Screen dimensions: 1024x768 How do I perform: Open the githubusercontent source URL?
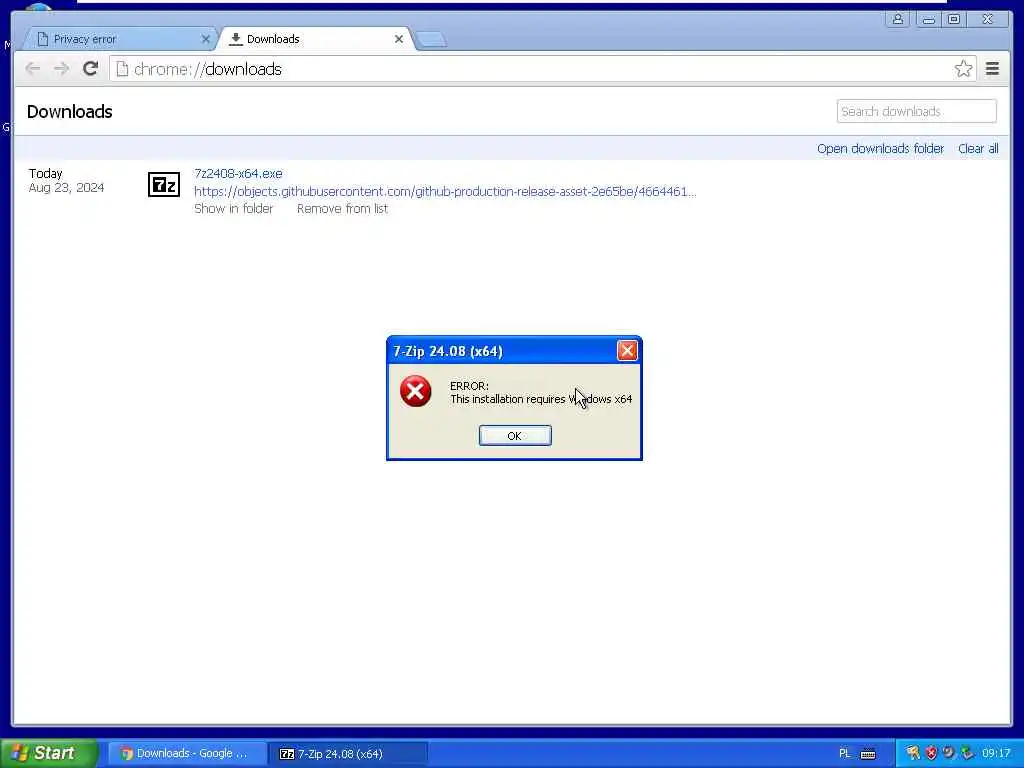click(445, 191)
